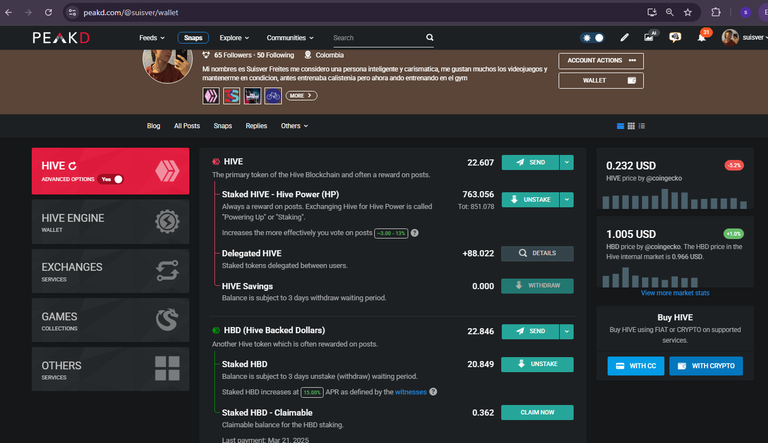Open the Snaps profile tab
The image size is (768, 443).
222,126
